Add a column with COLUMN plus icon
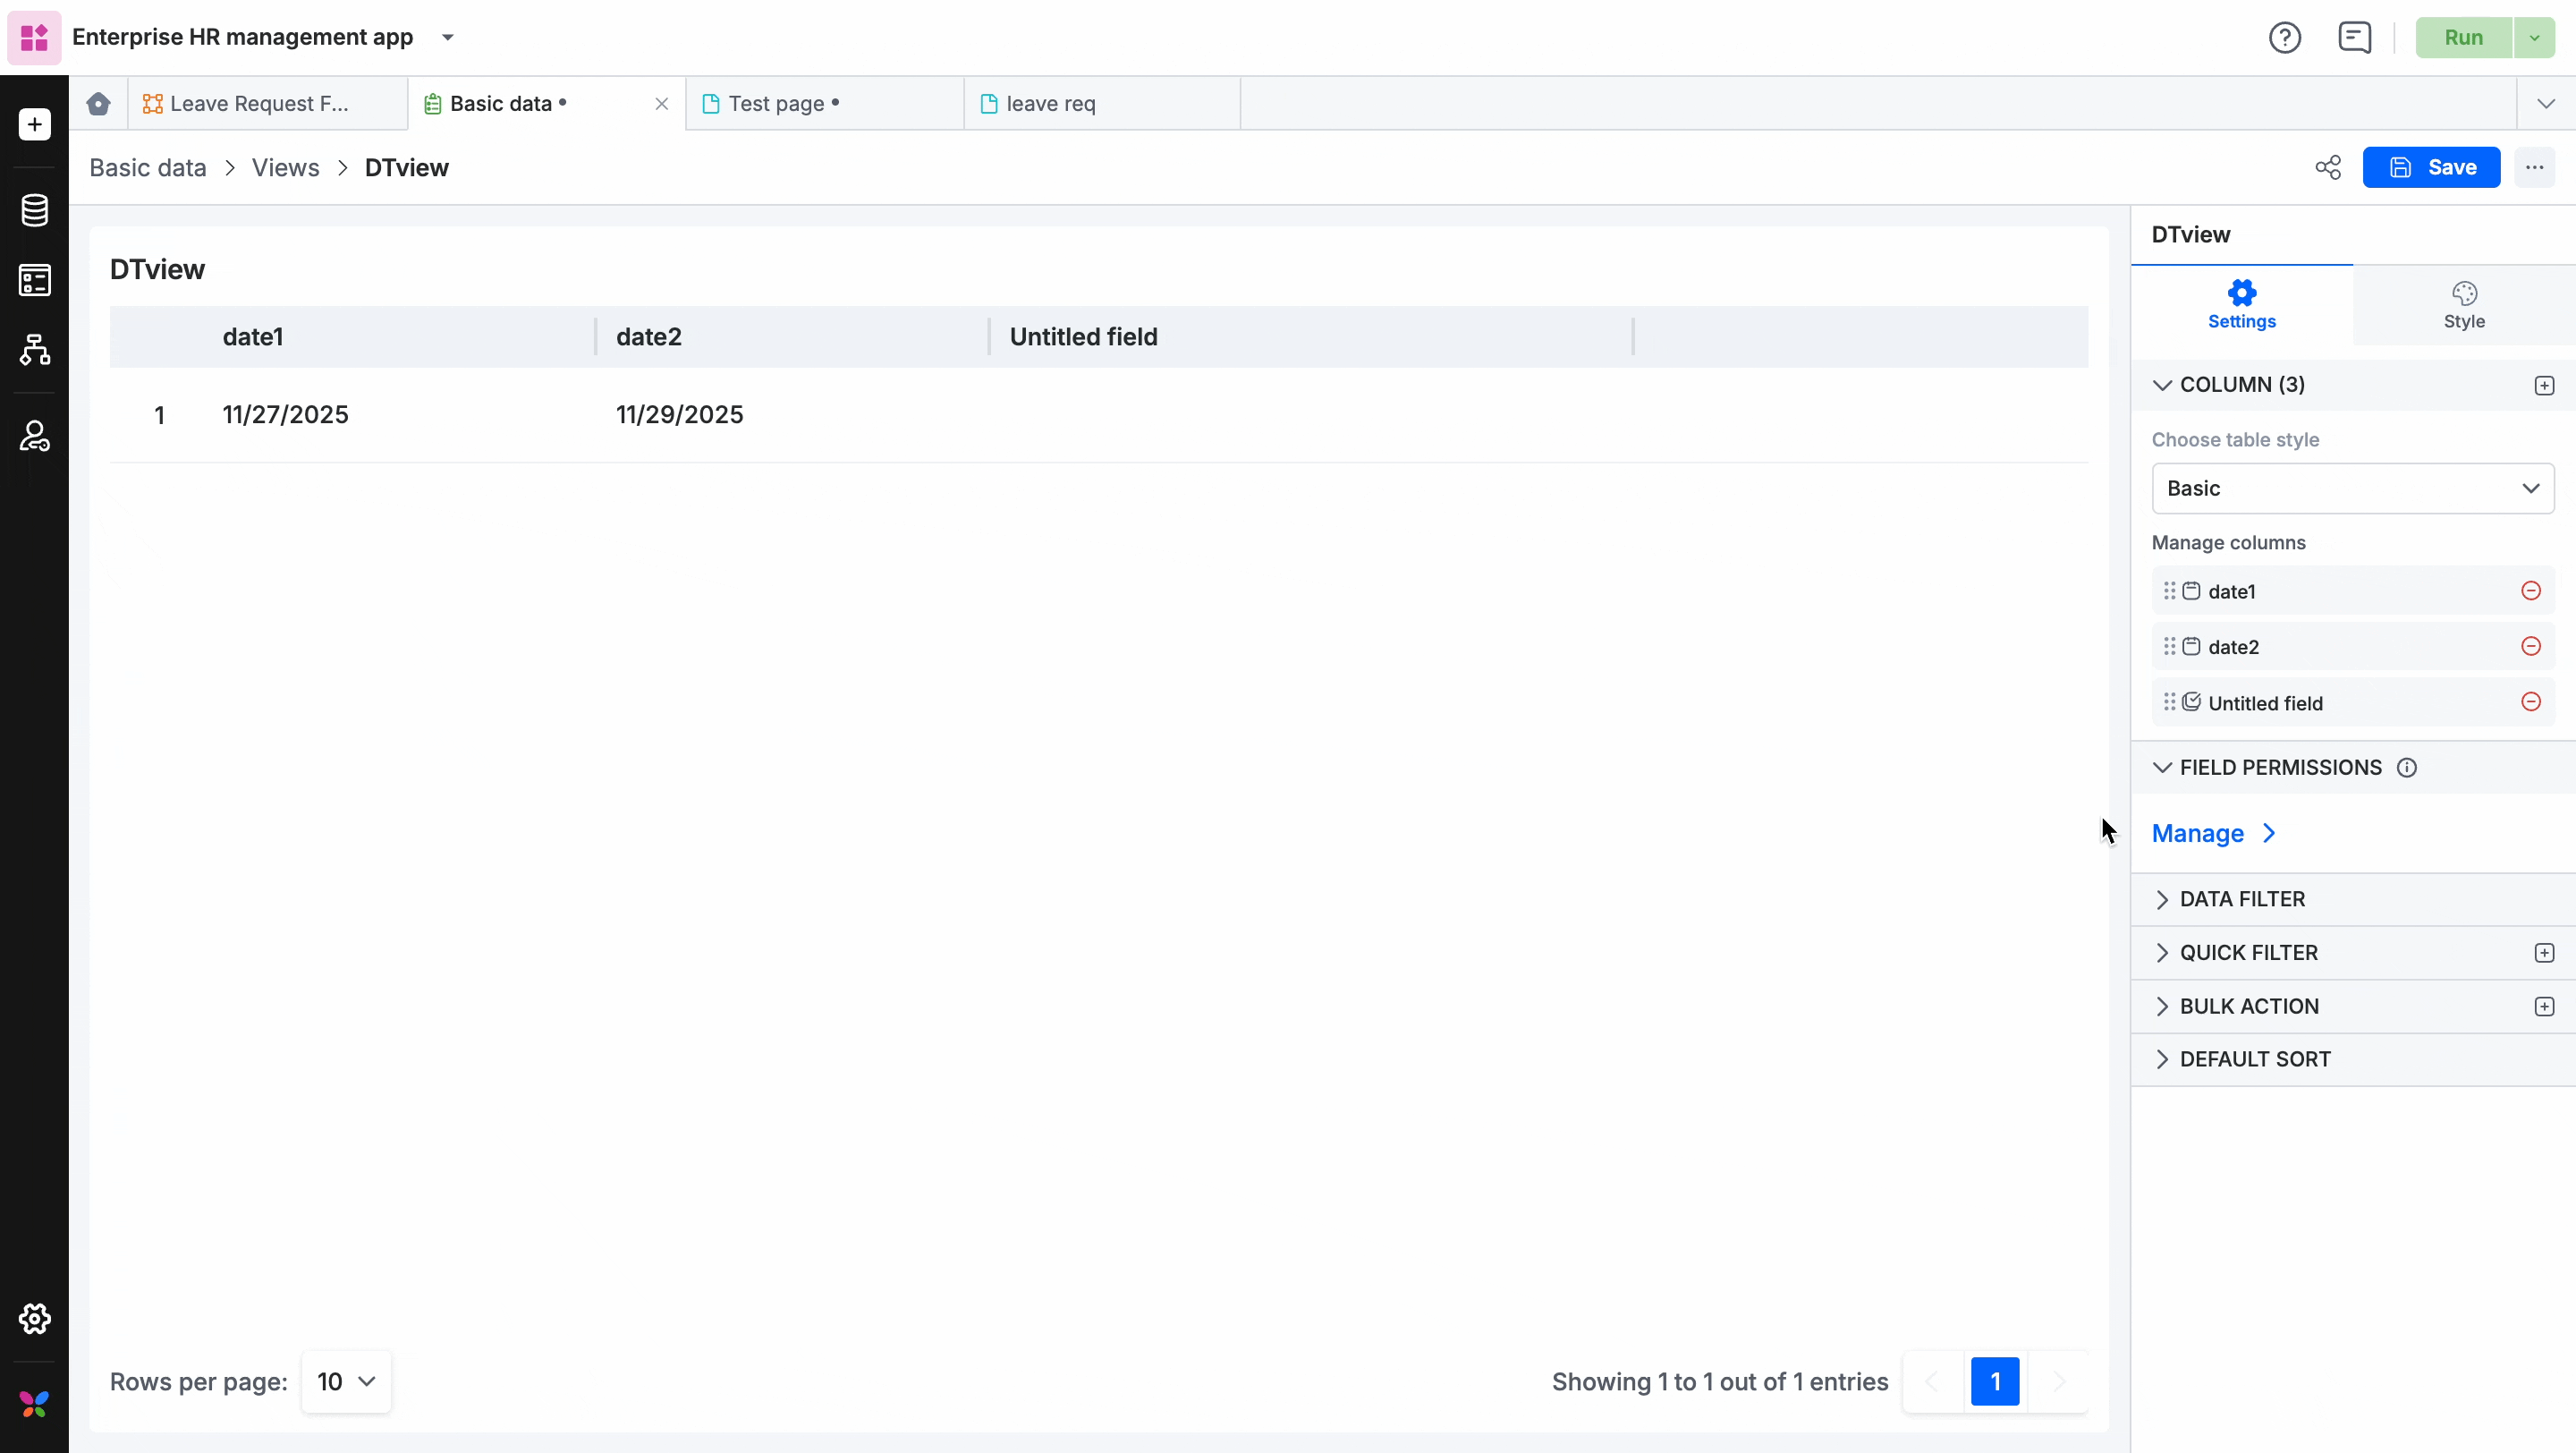Screen dimensions: 2576x1453 [x=2544, y=386]
